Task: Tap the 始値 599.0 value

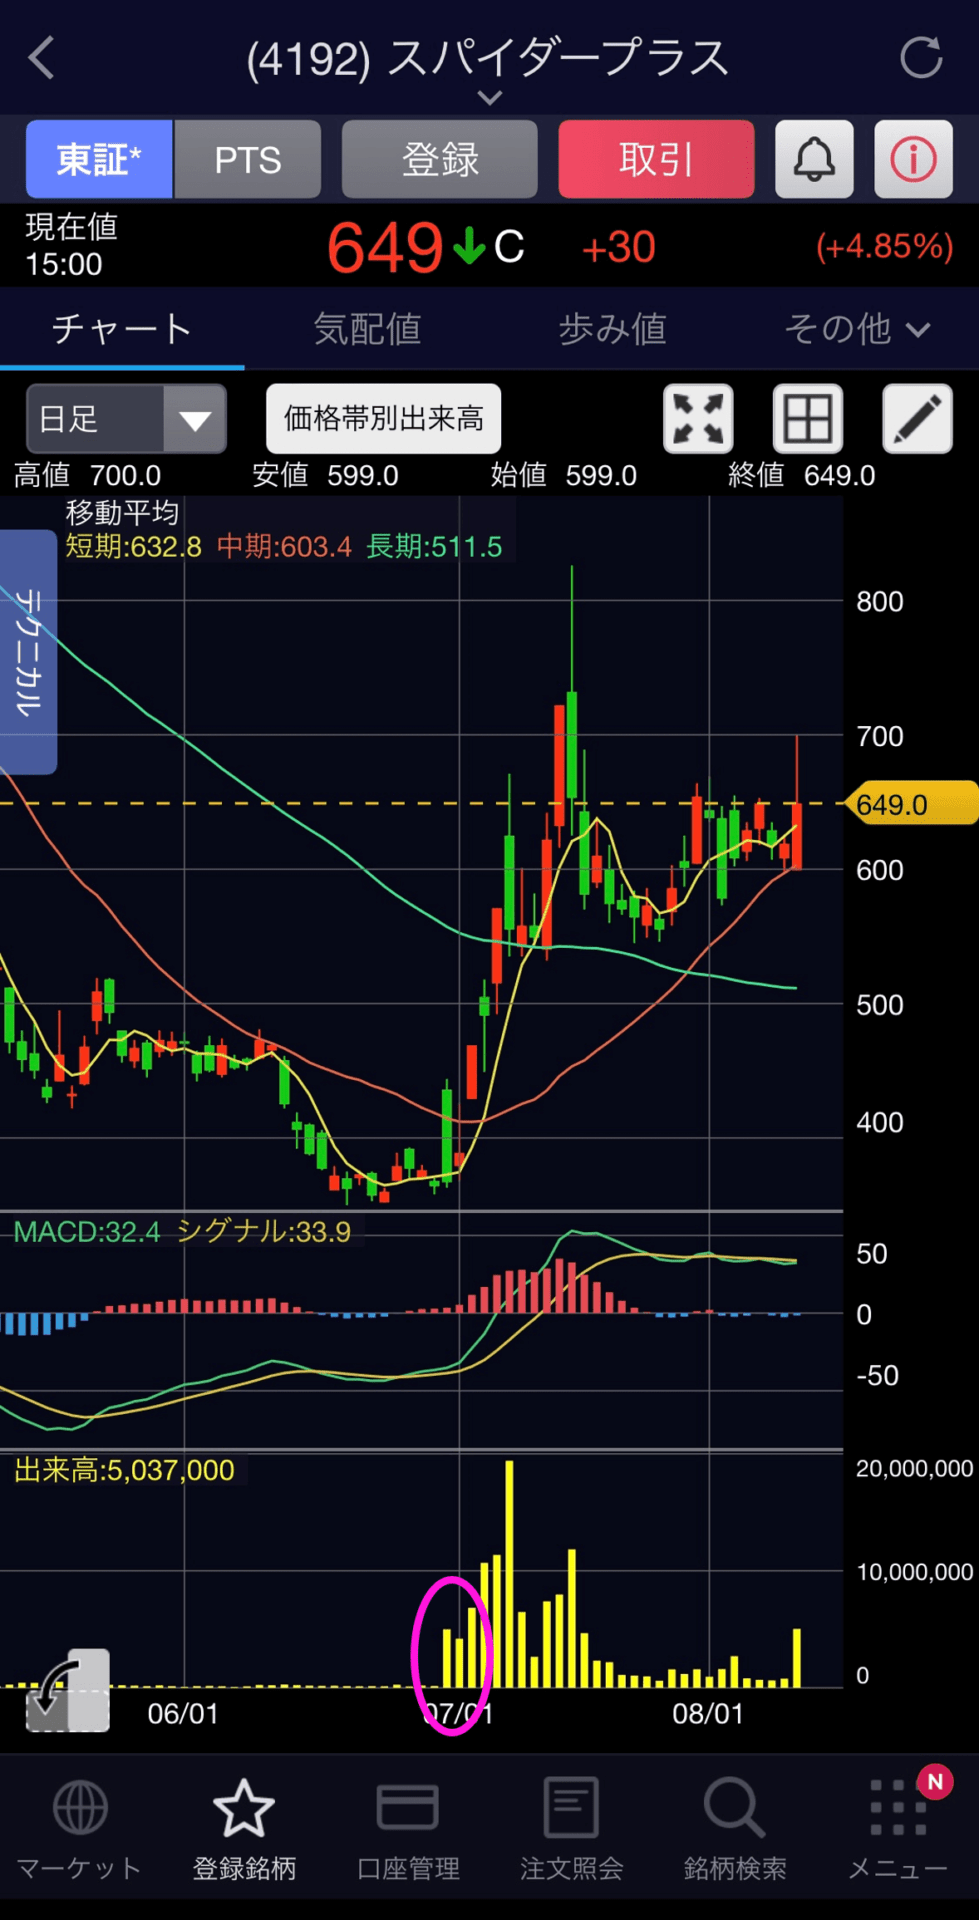Action: tap(563, 475)
